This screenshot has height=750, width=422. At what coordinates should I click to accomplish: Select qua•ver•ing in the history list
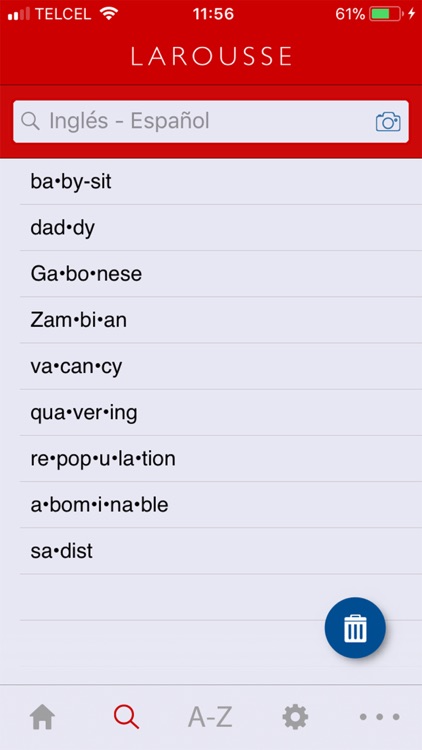click(221, 413)
